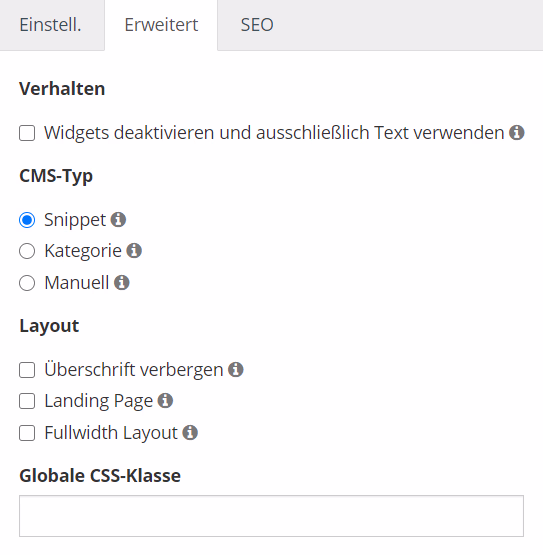This screenshot has width=543, height=555.
Task: Click the info icon next to Kategorie
Action: coord(134,251)
